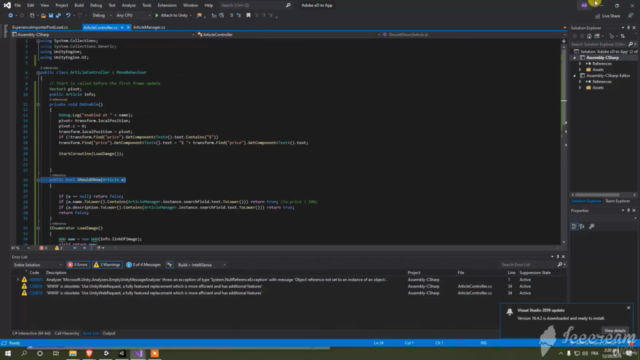The height and width of the screenshot is (360, 640).
Task: Click the Alphabetical sort icon in Properties
Action: (x=582, y=226)
